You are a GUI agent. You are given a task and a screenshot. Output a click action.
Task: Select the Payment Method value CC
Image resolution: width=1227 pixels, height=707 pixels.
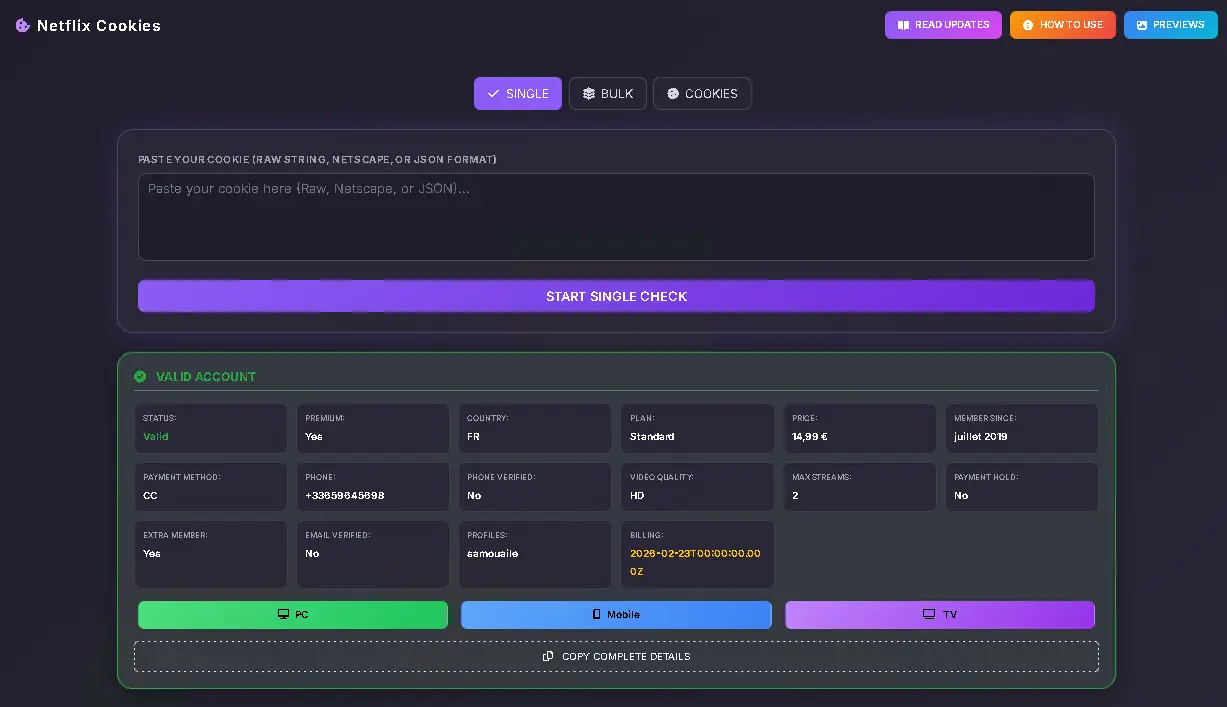(x=150, y=496)
